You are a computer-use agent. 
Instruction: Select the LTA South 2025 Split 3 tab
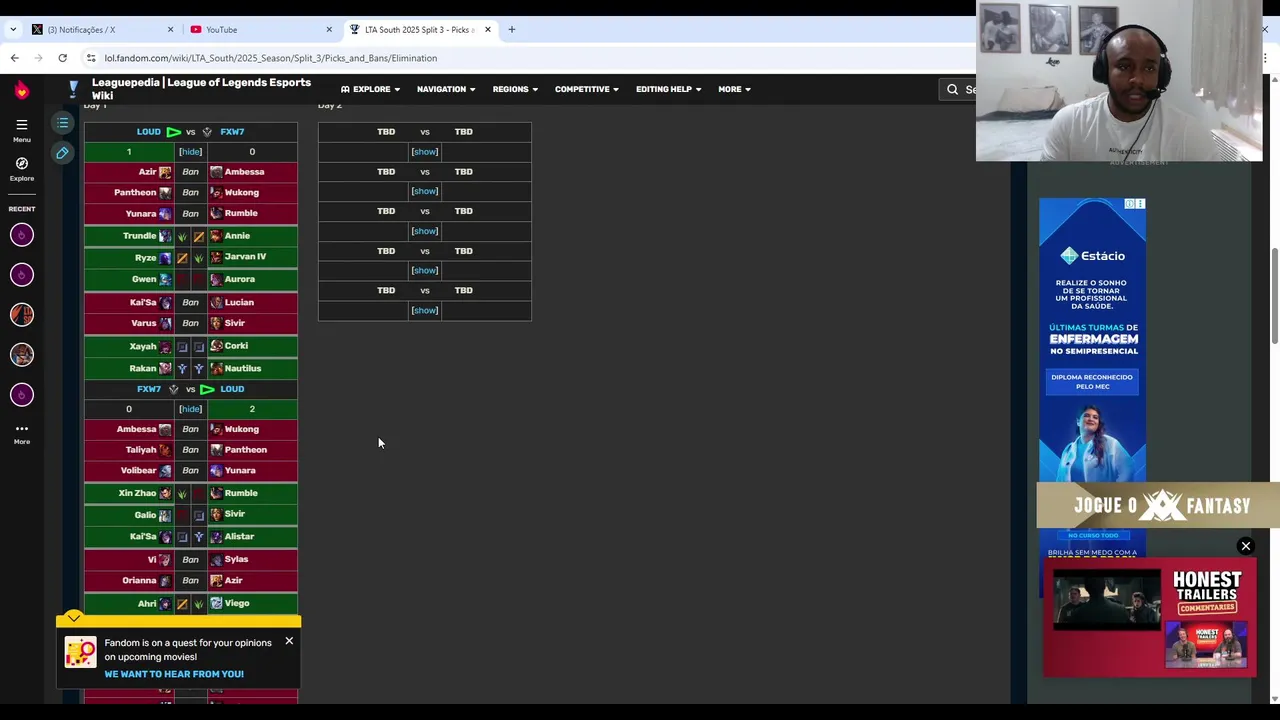pos(419,29)
